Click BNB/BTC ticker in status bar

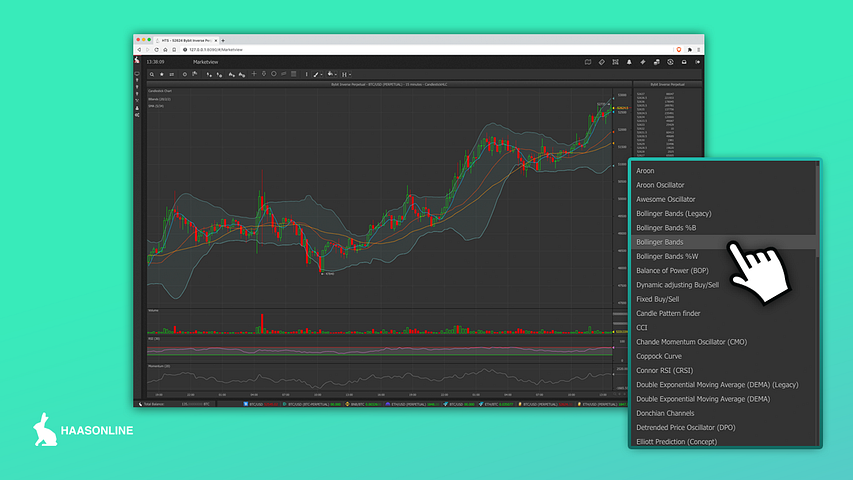(x=362, y=404)
